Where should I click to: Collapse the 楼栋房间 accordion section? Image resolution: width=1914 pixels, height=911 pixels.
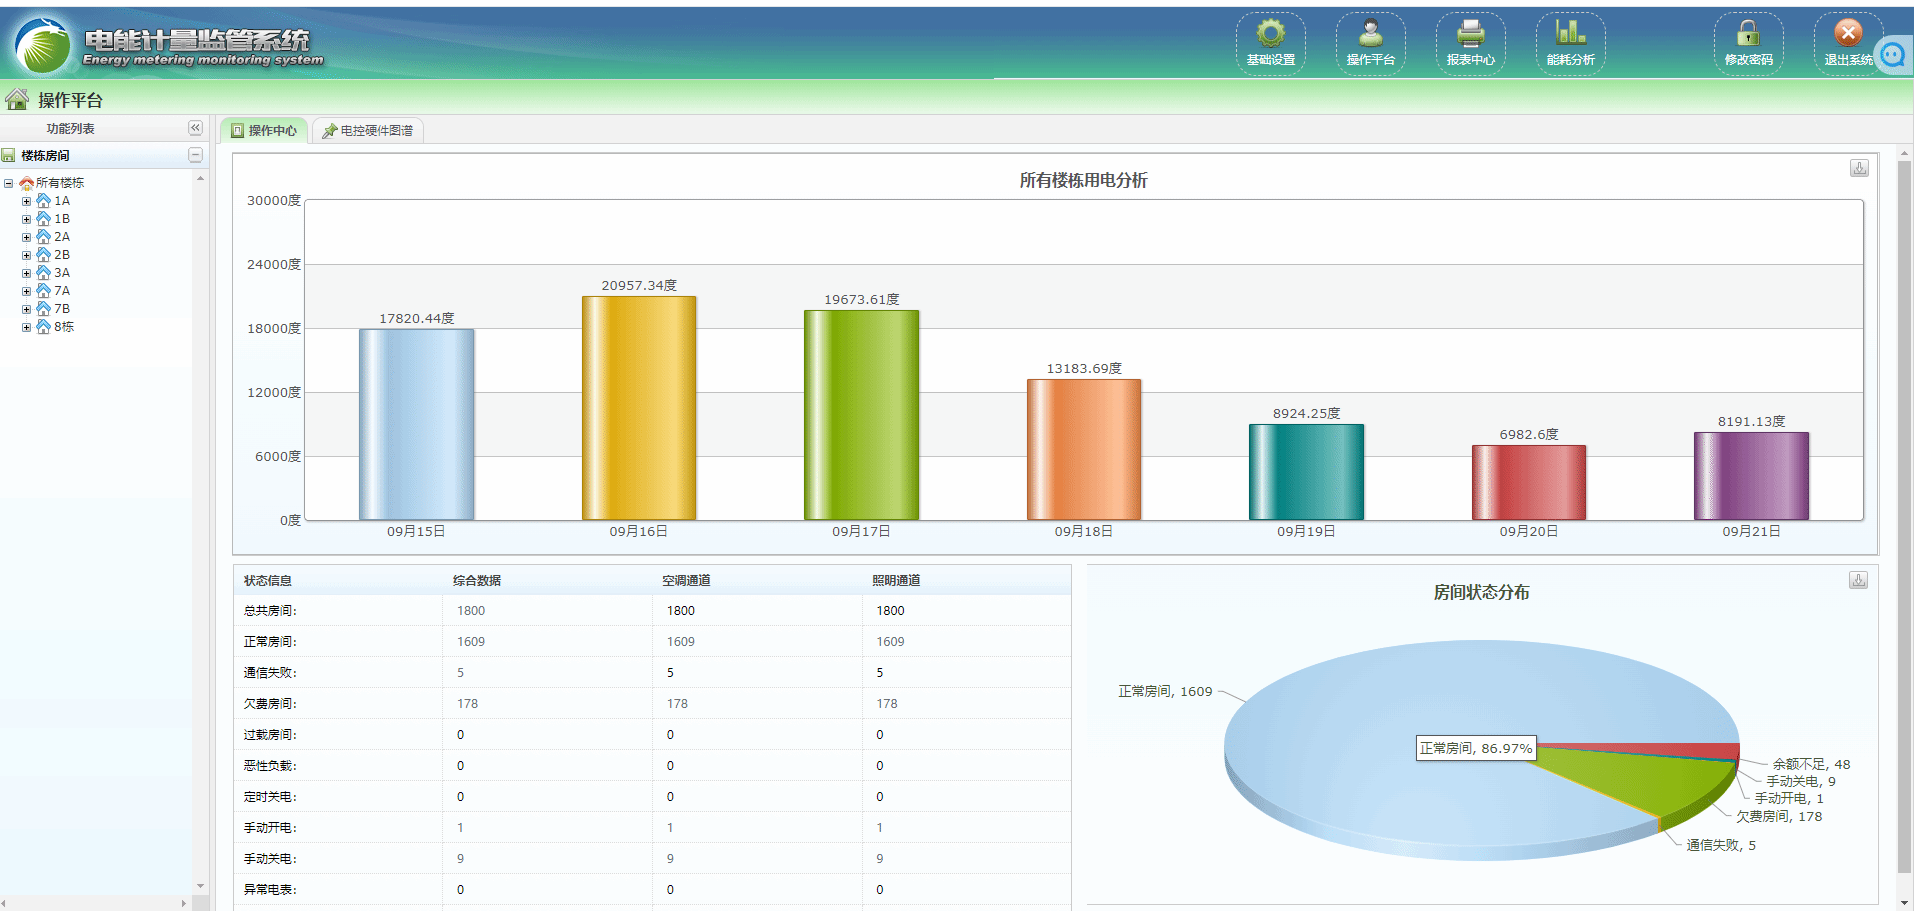195,155
